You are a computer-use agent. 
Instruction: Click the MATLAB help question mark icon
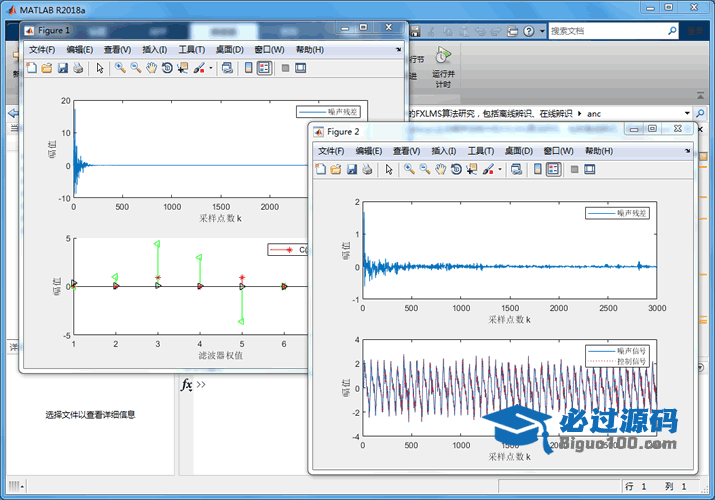(529, 31)
